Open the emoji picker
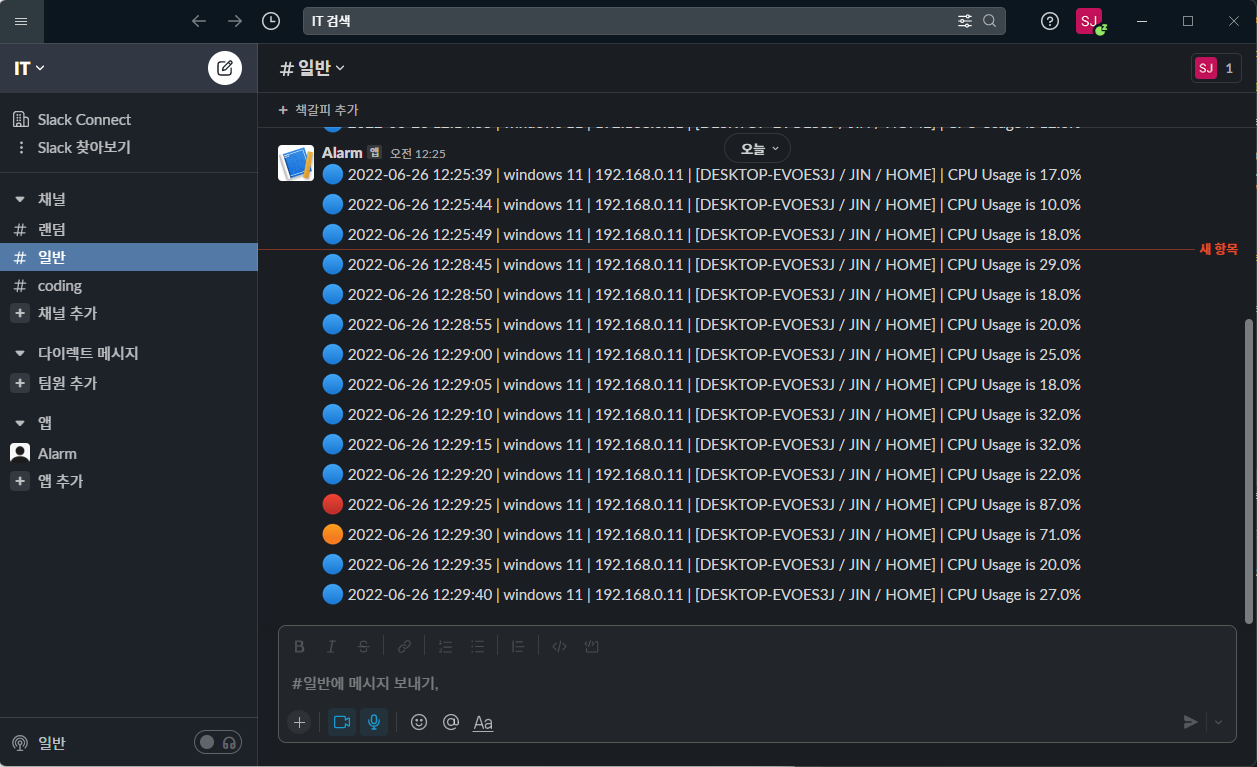The height and width of the screenshot is (767, 1257). click(419, 722)
